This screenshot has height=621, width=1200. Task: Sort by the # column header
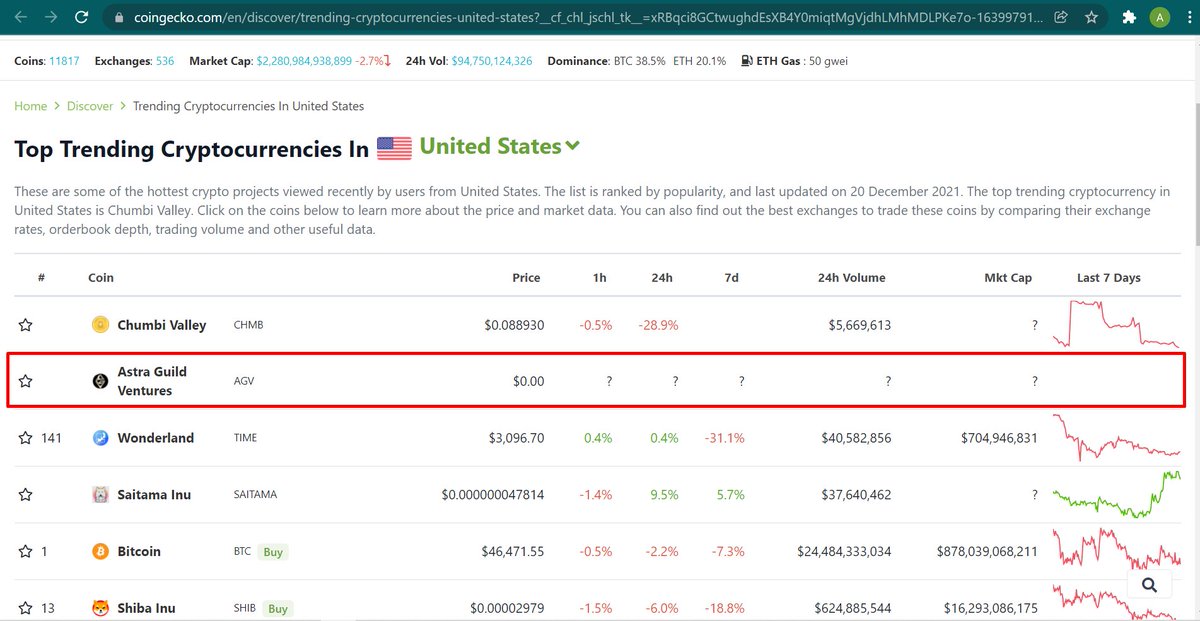coord(41,278)
